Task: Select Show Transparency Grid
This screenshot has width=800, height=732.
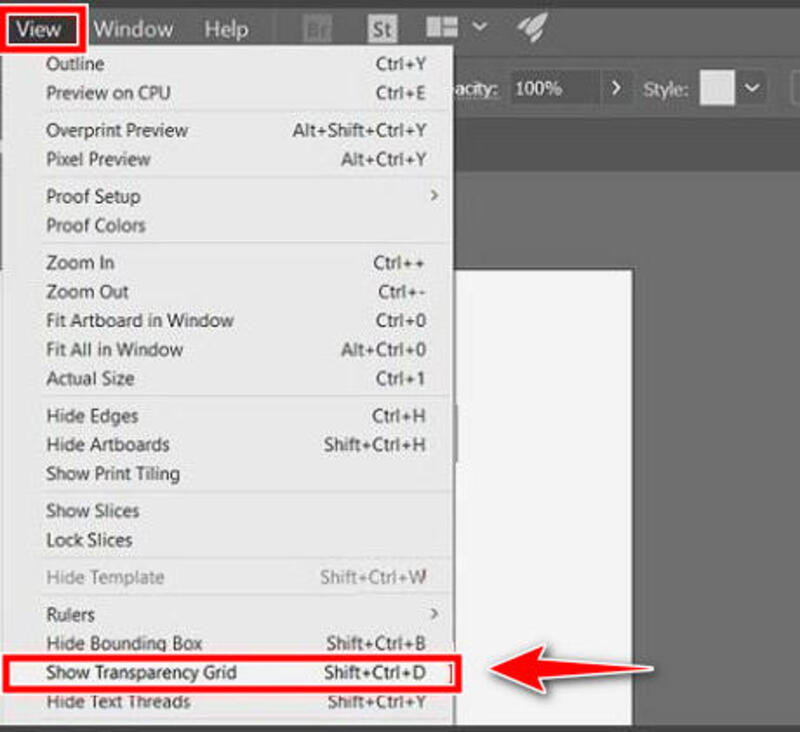Action: (x=232, y=673)
